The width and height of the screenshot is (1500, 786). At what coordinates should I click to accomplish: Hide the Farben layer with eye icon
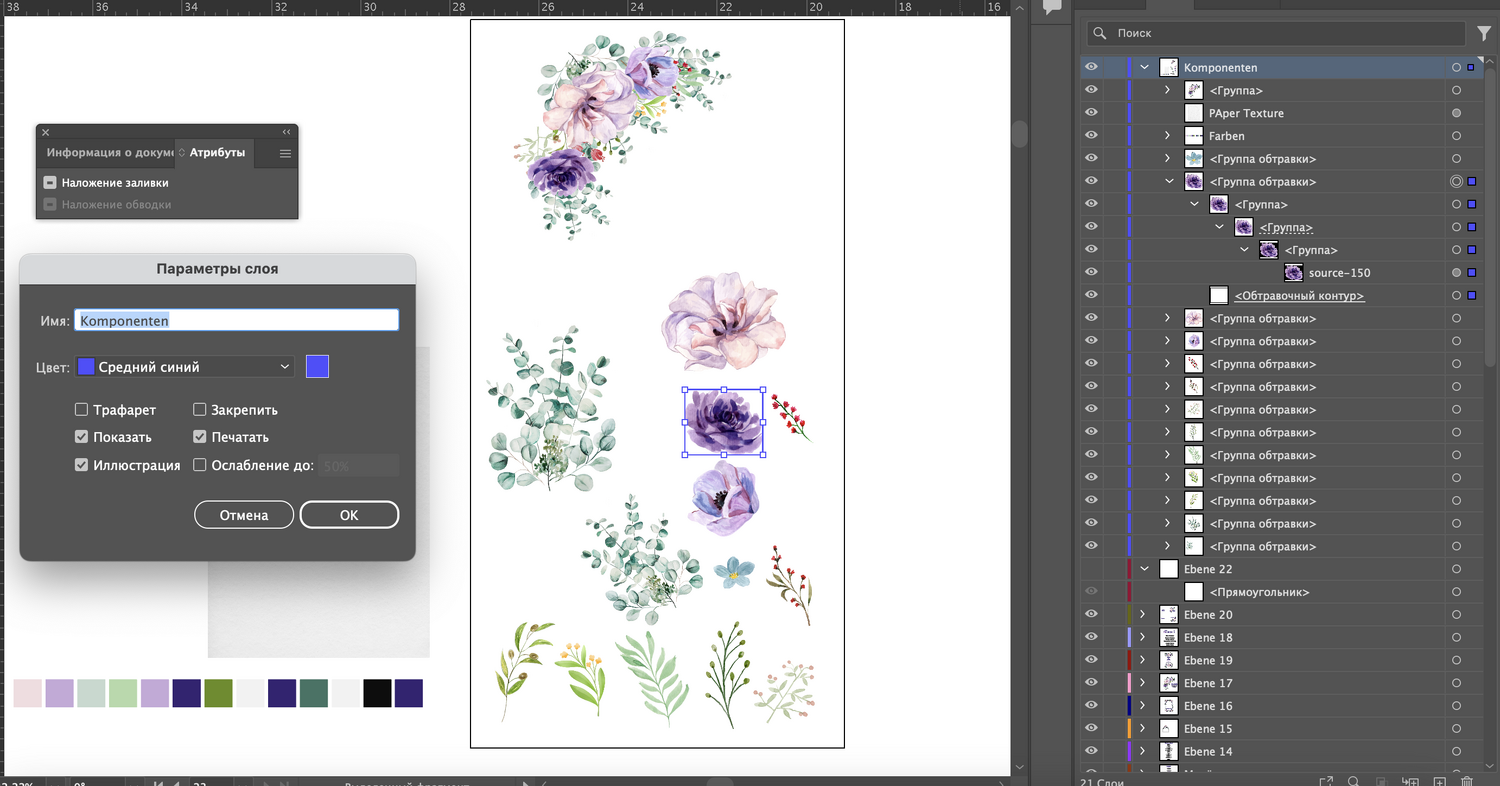(x=1091, y=136)
